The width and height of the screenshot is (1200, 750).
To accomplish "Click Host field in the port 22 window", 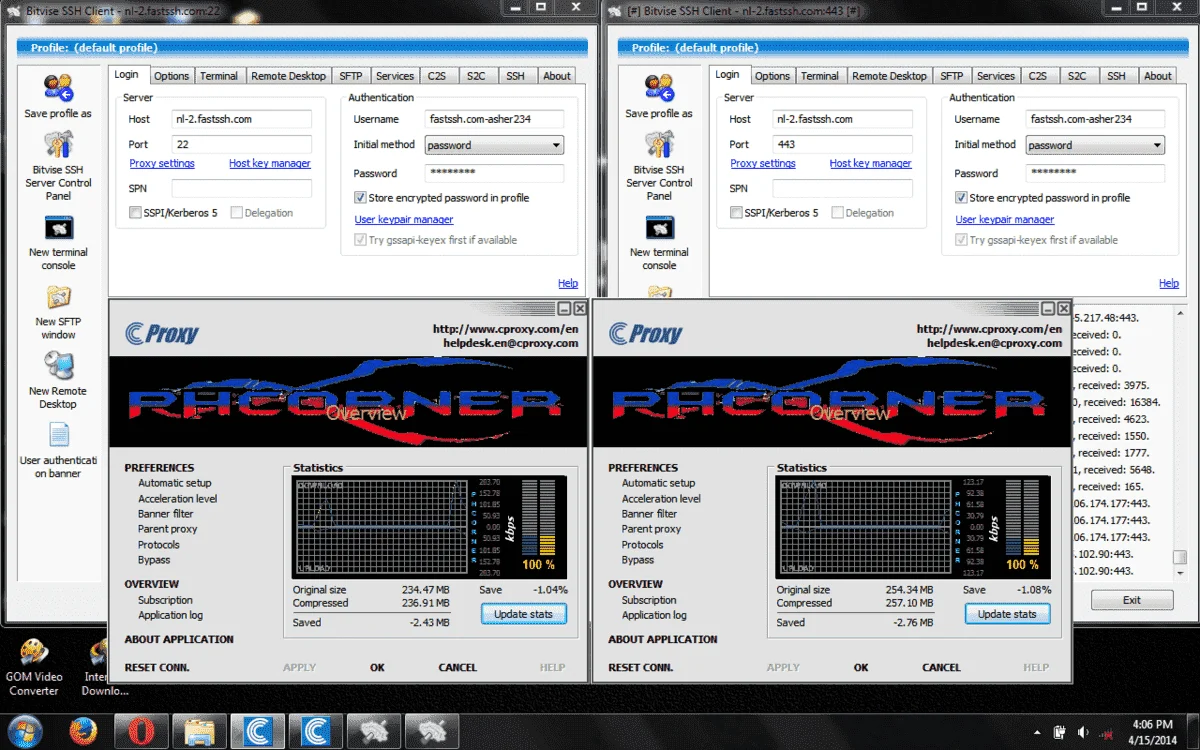I will pyautogui.click(x=241, y=119).
